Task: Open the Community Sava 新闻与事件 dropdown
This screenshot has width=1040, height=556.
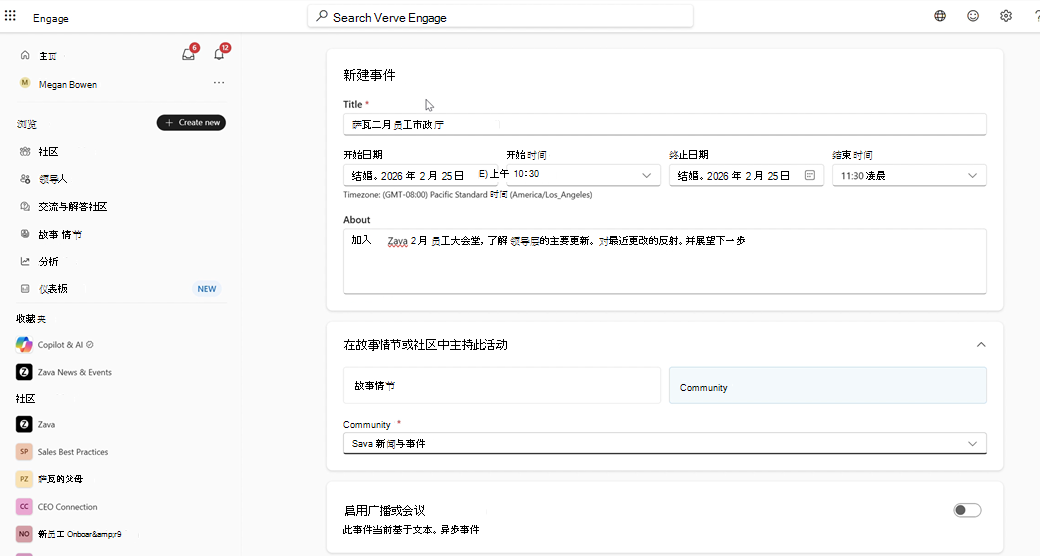Action: (665, 443)
